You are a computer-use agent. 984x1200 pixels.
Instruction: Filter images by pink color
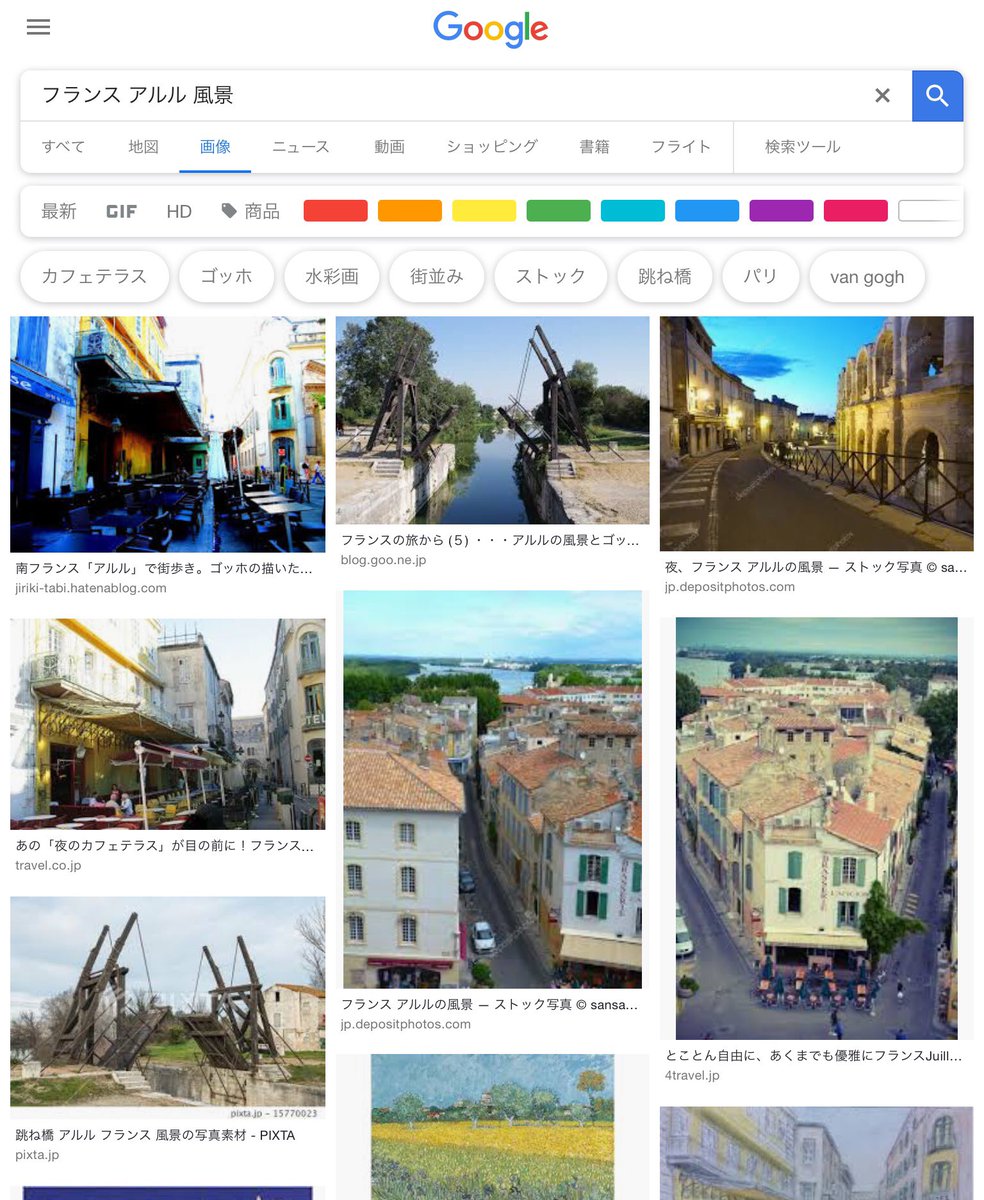coord(855,211)
